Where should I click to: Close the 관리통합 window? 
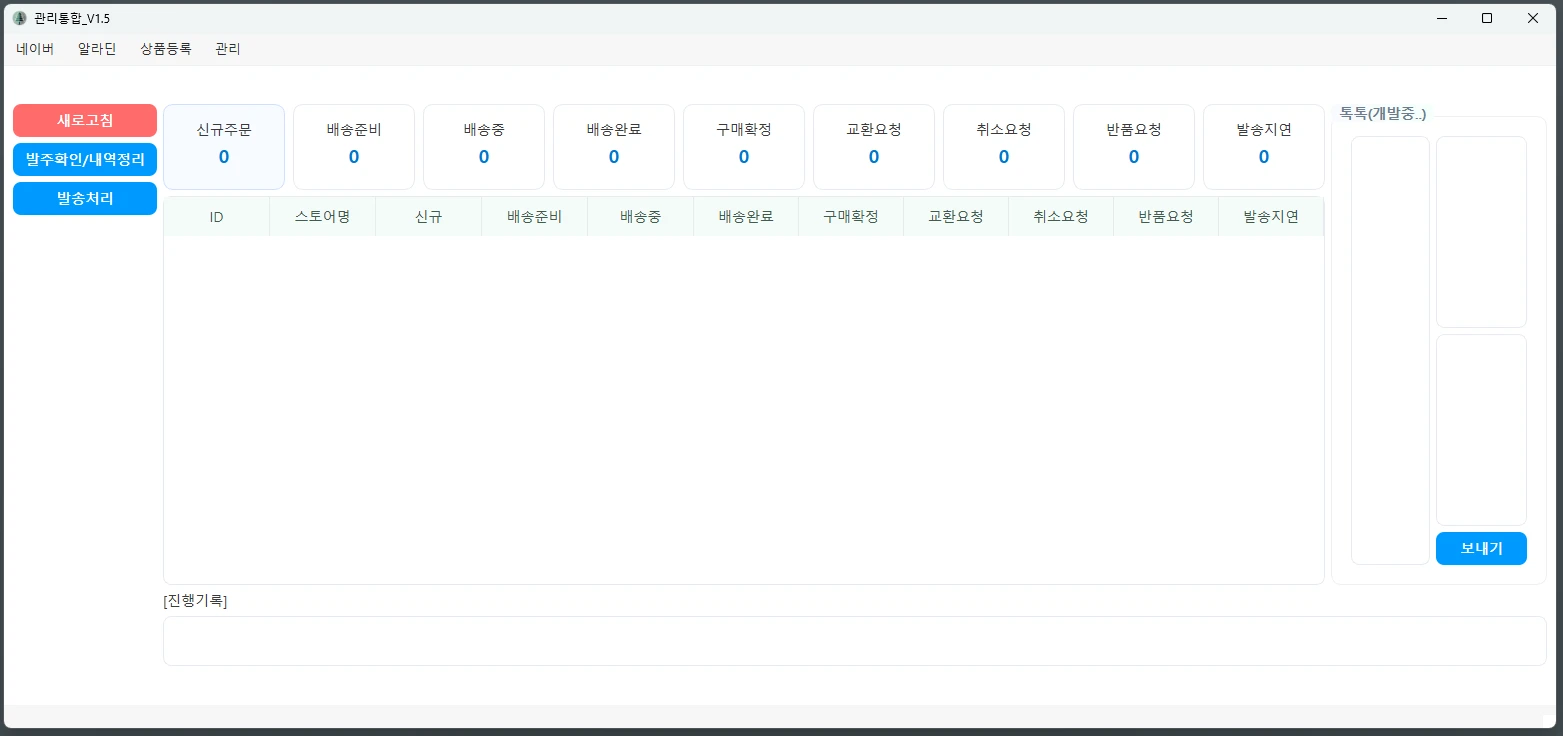[1533, 18]
